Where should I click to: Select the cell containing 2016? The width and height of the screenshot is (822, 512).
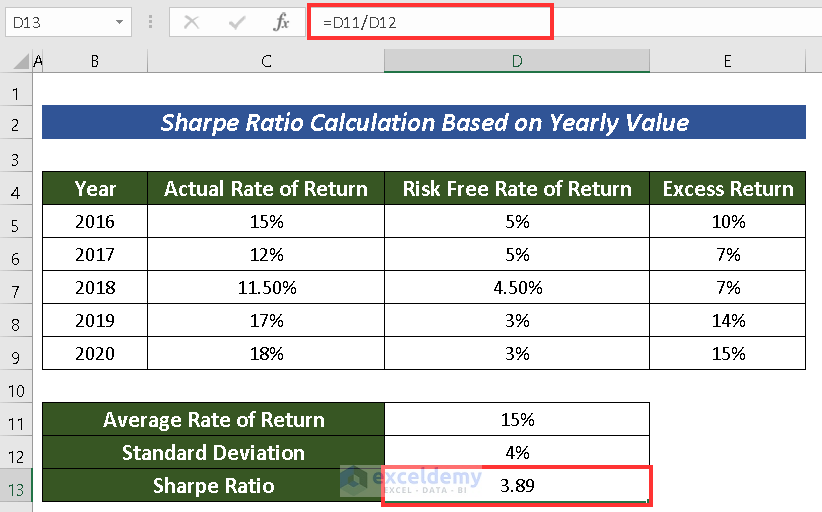[95, 221]
